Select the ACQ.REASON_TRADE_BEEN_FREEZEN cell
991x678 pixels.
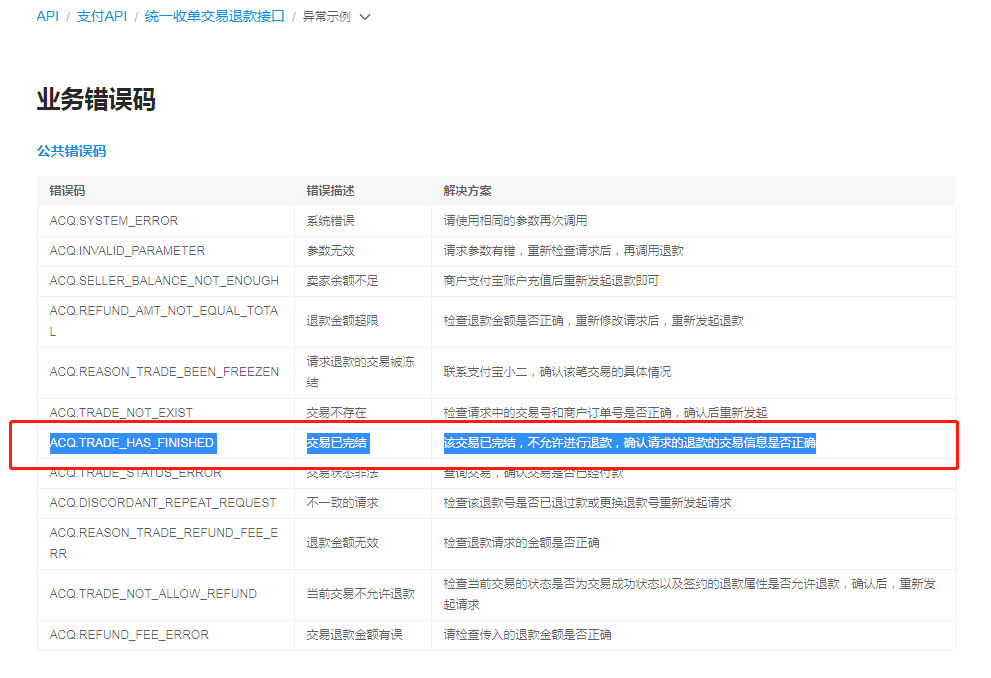tap(164, 372)
